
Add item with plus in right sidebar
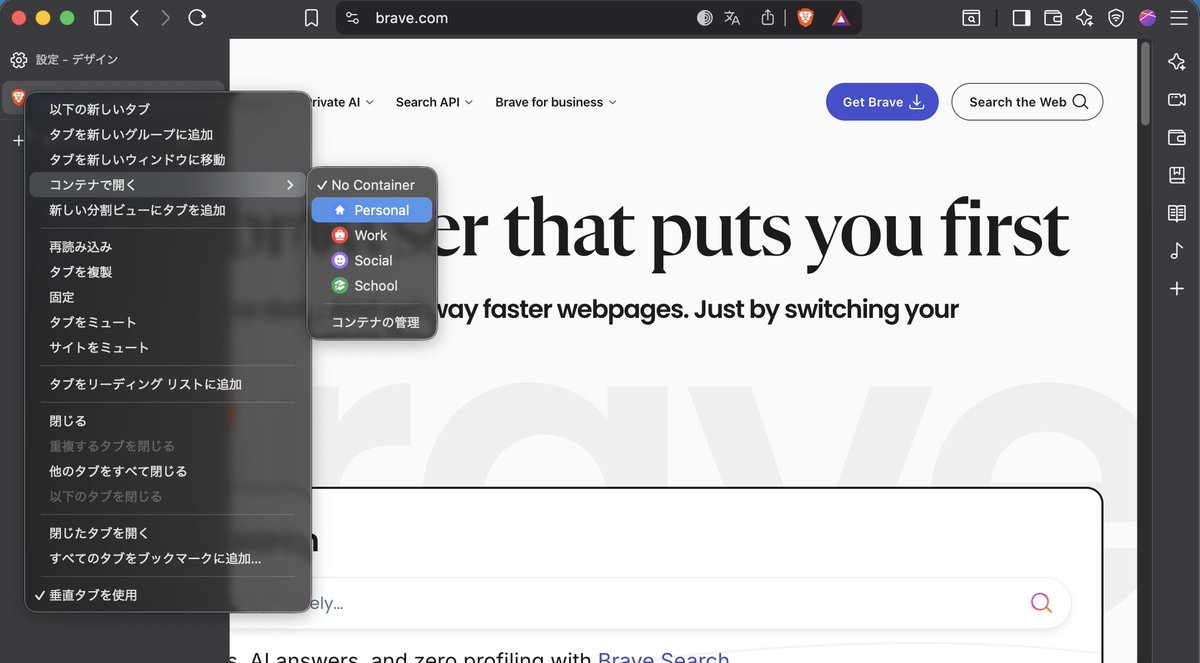pyautogui.click(x=1177, y=289)
